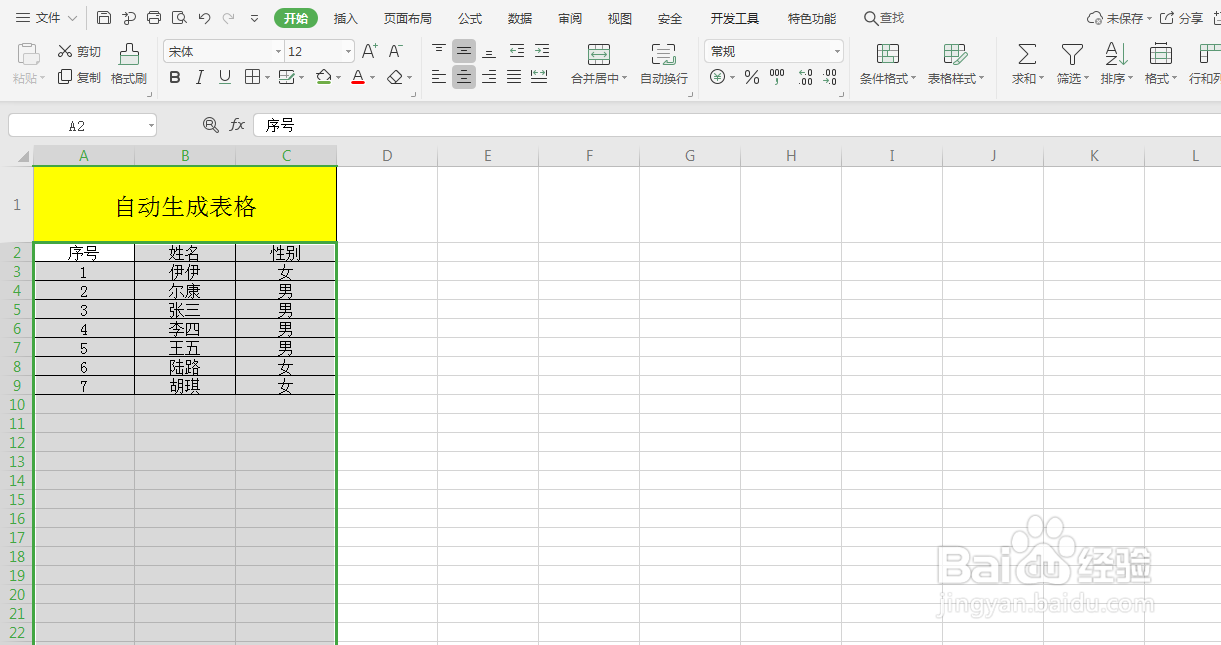Open Conditional Formatting (条件格式) menu
The height and width of the screenshot is (645, 1221).
tap(887, 64)
